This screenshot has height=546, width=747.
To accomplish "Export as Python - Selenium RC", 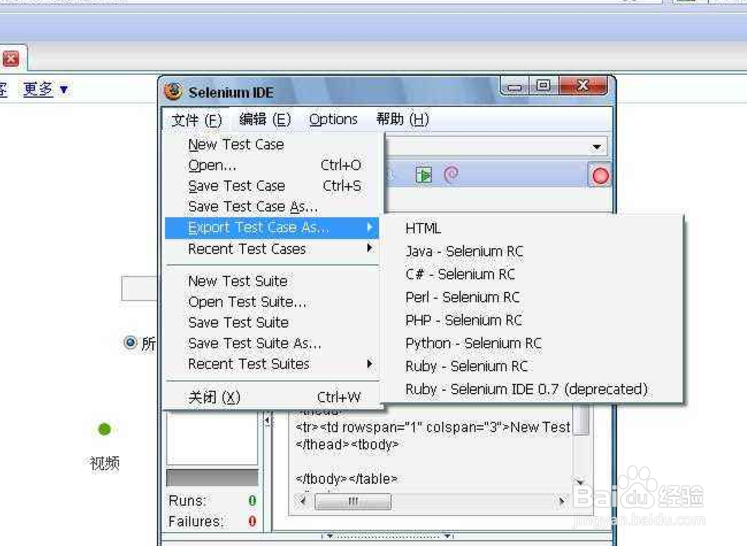I will [534, 343].
